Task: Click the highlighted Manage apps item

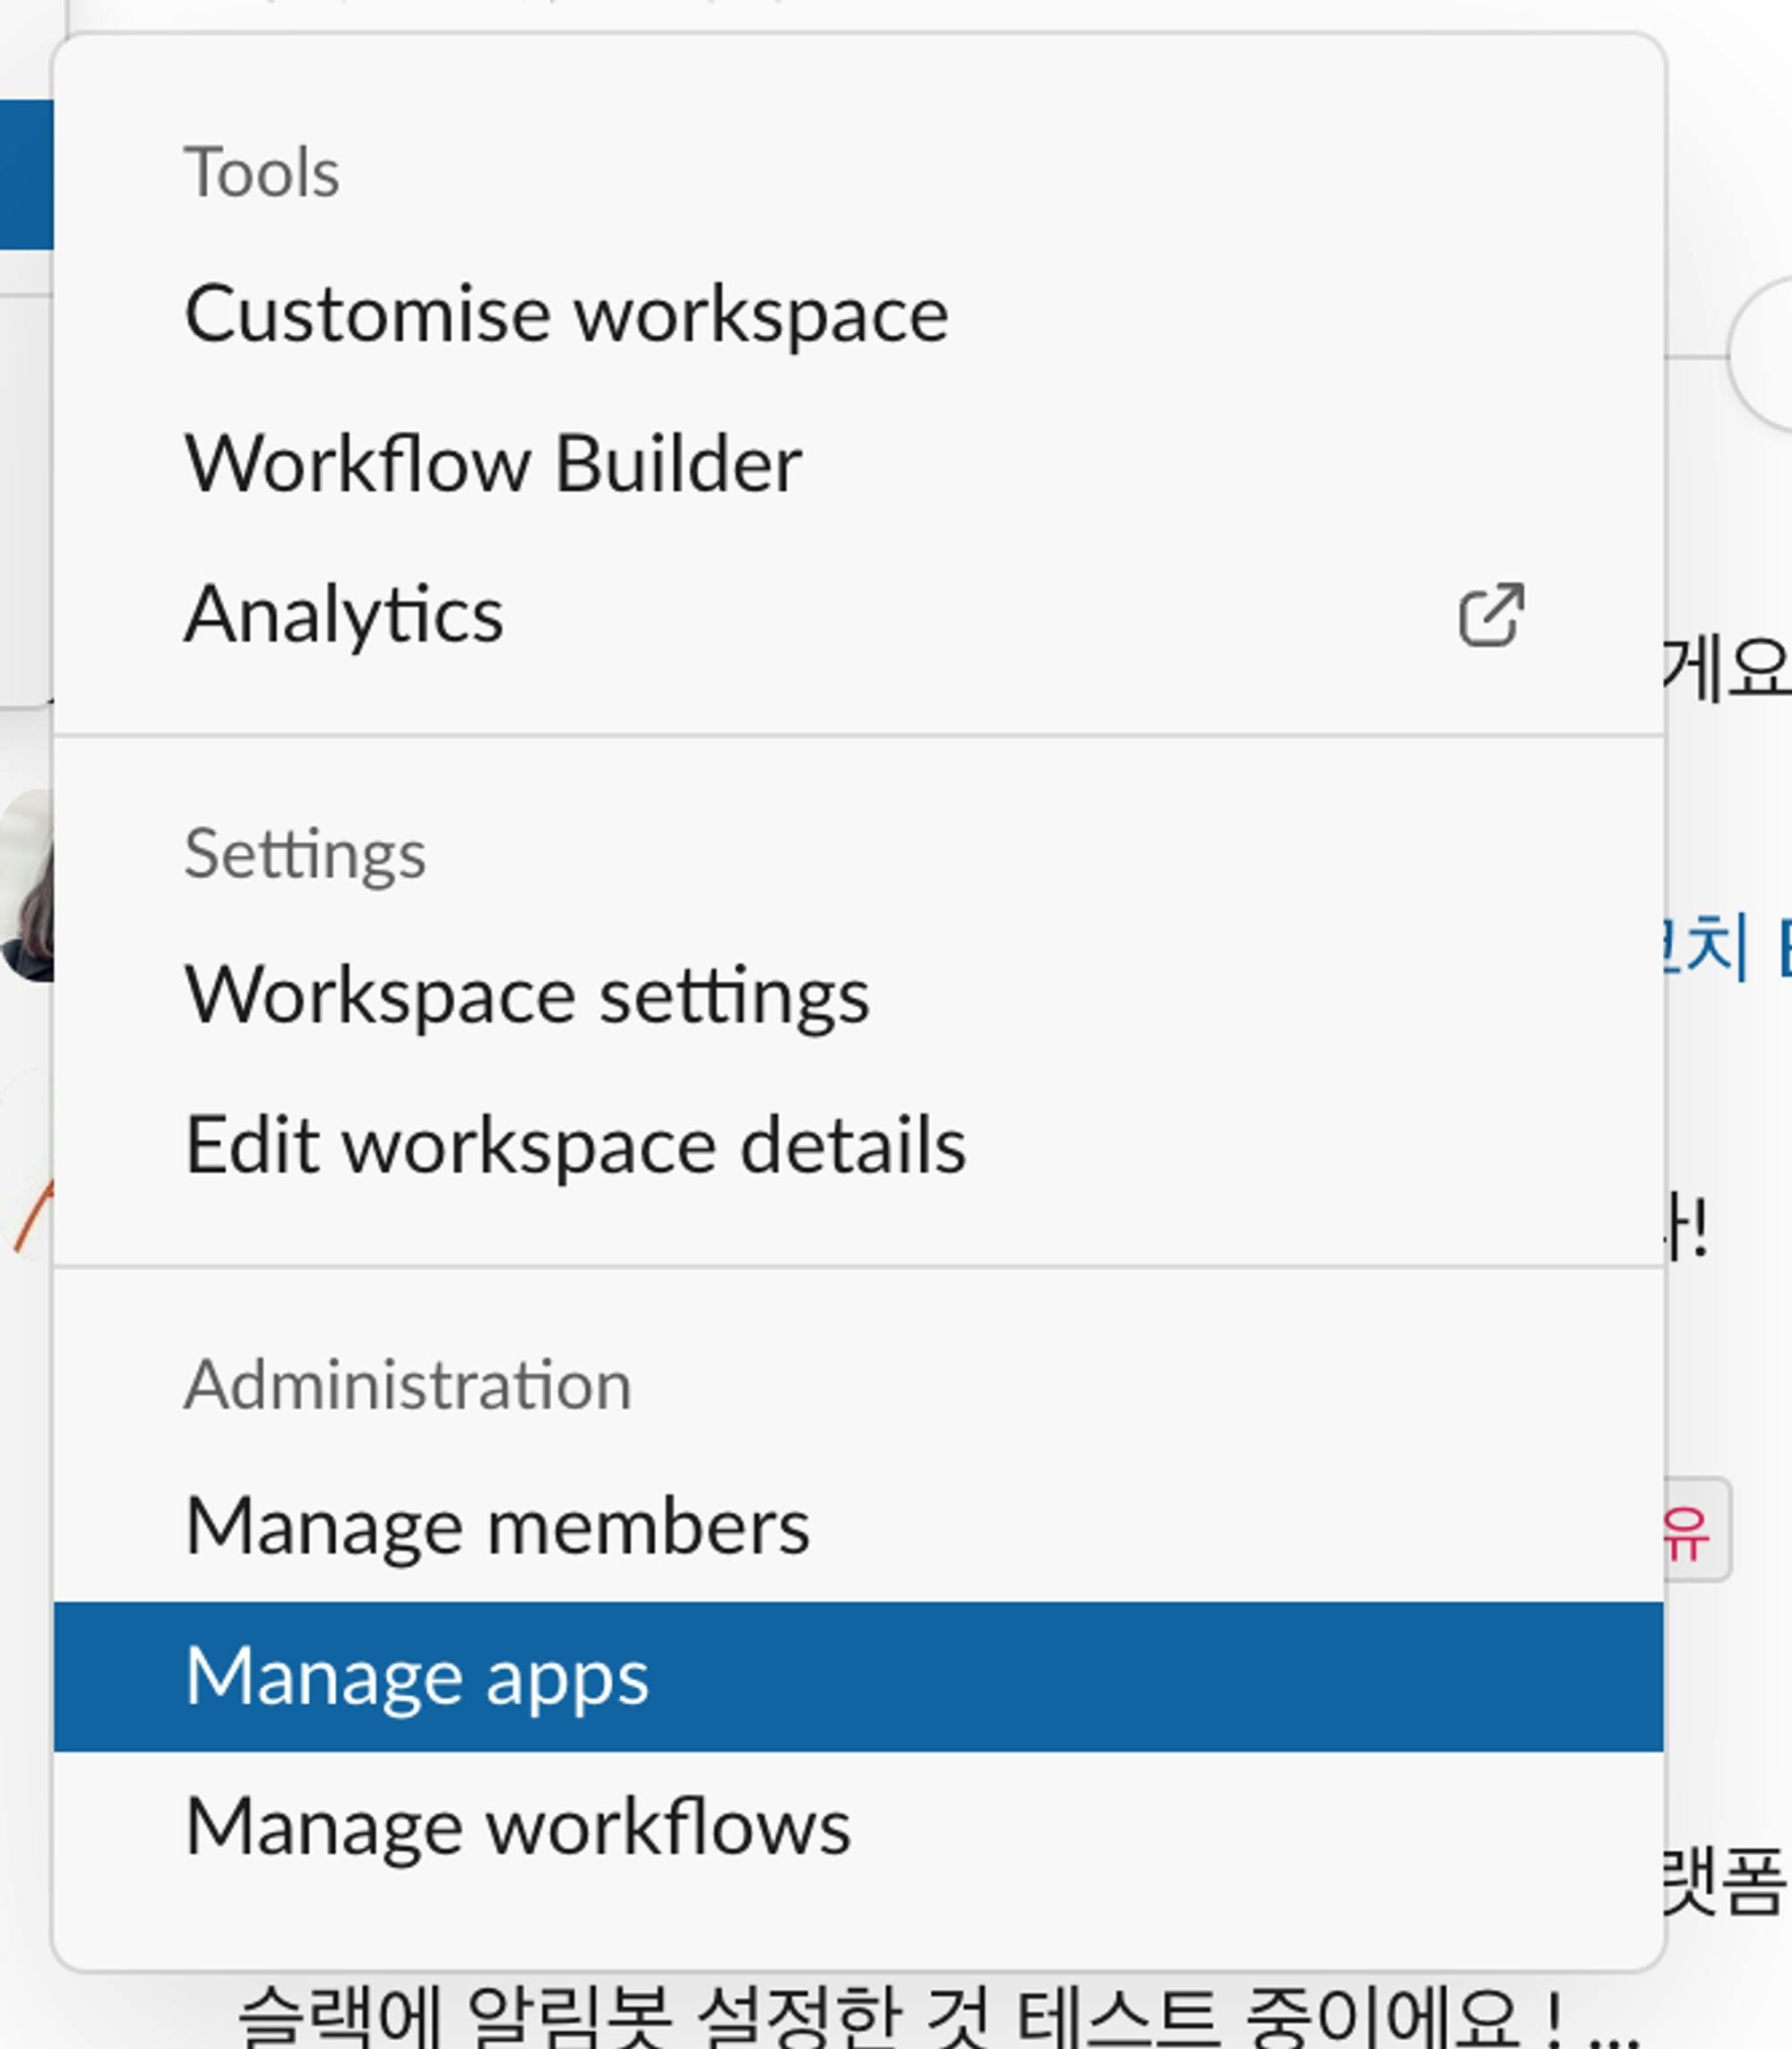Action: click(x=417, y=1677)
